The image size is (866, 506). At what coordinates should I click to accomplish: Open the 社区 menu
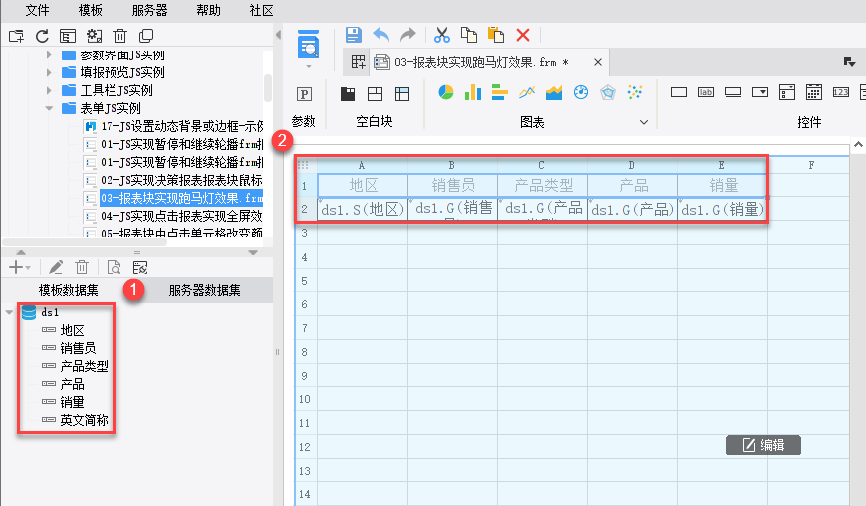[x=261, y=10]
